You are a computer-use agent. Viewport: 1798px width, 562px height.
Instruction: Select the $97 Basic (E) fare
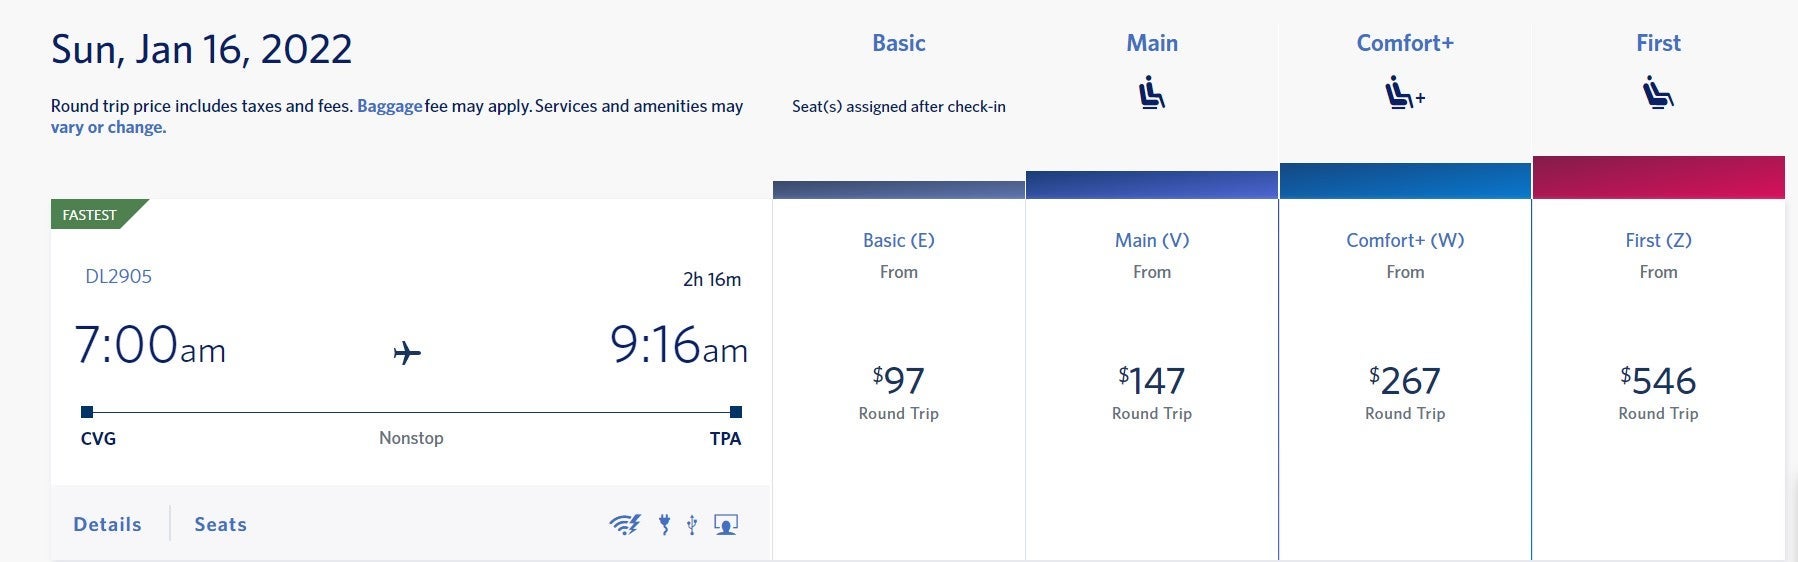pyautogui.click(x=898, y=381)
